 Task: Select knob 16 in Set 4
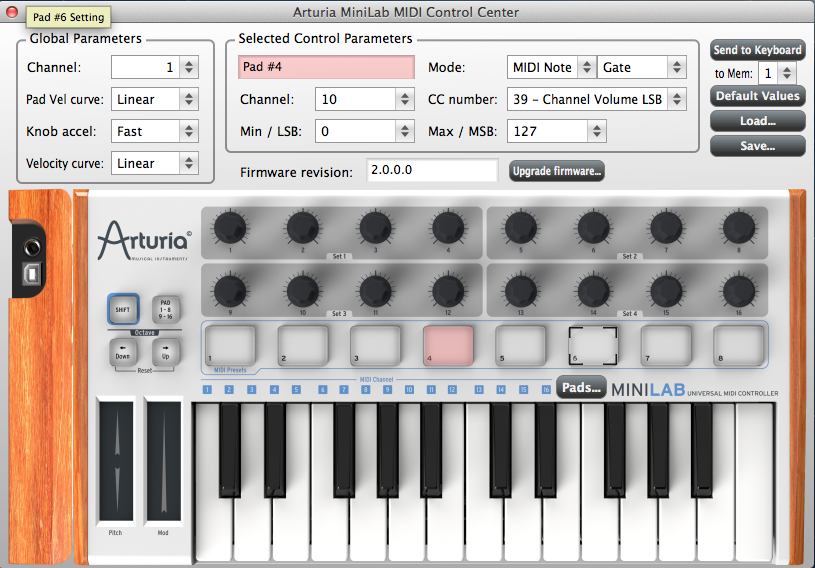click(x=739, y=291)
